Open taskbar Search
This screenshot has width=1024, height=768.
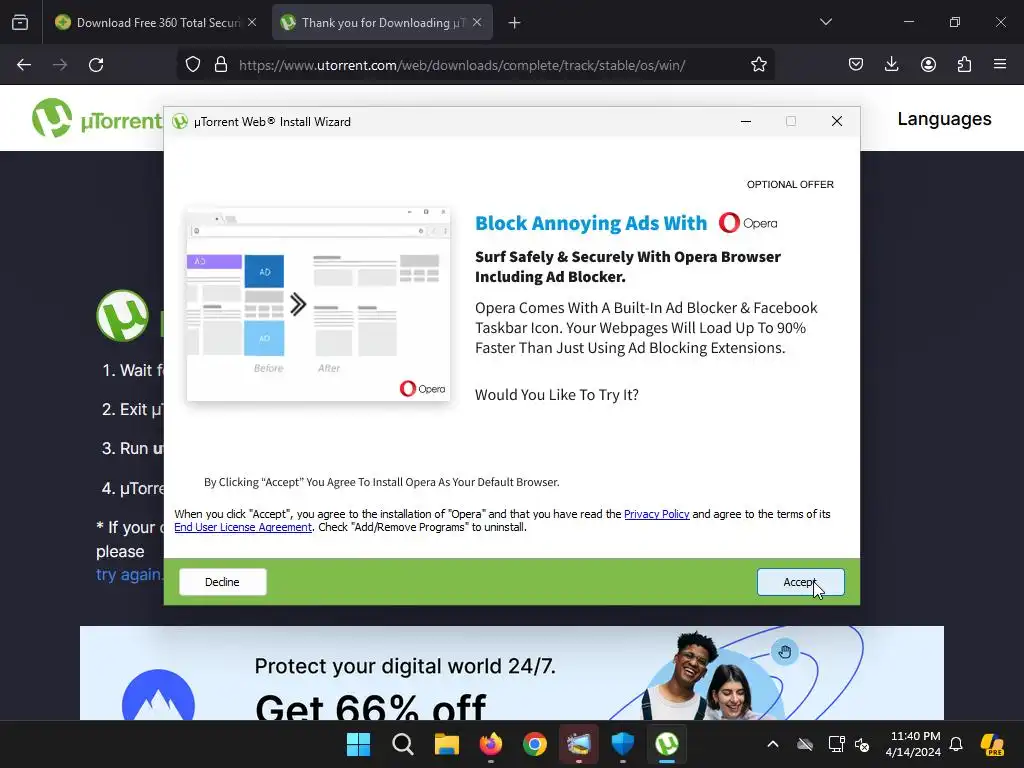403,744
